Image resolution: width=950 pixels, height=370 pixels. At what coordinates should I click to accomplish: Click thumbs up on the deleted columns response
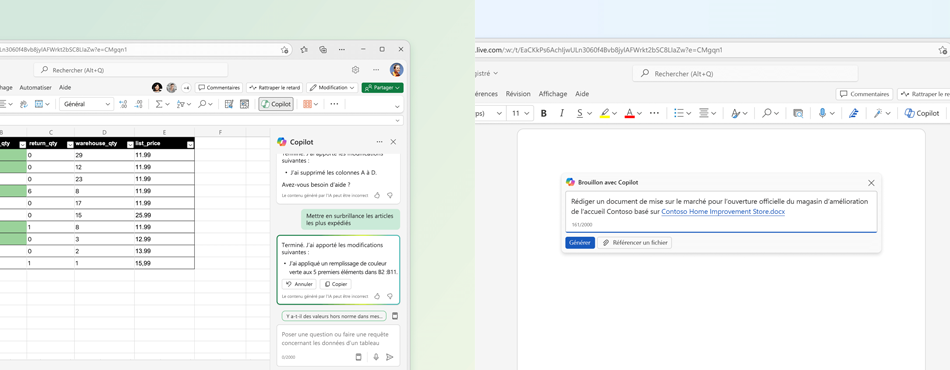coord(377,195)
